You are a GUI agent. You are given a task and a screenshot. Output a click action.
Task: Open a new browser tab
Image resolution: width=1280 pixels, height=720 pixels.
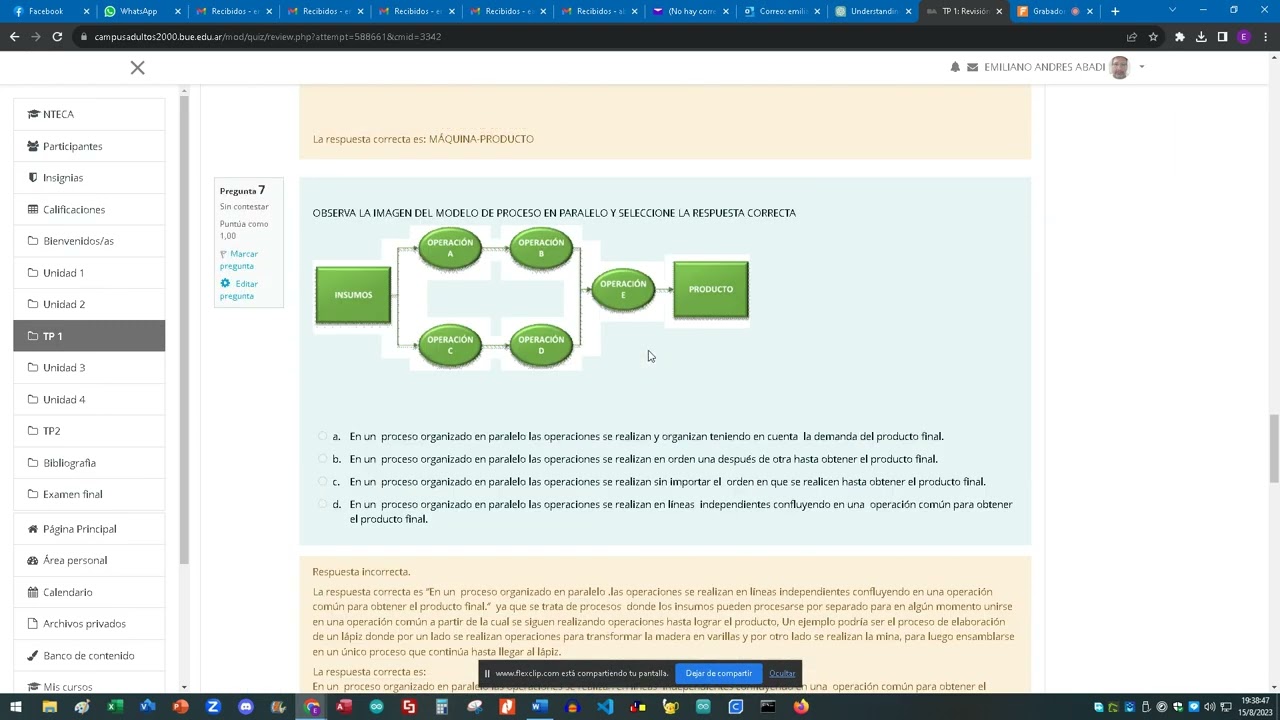(x=1115, y=11)
